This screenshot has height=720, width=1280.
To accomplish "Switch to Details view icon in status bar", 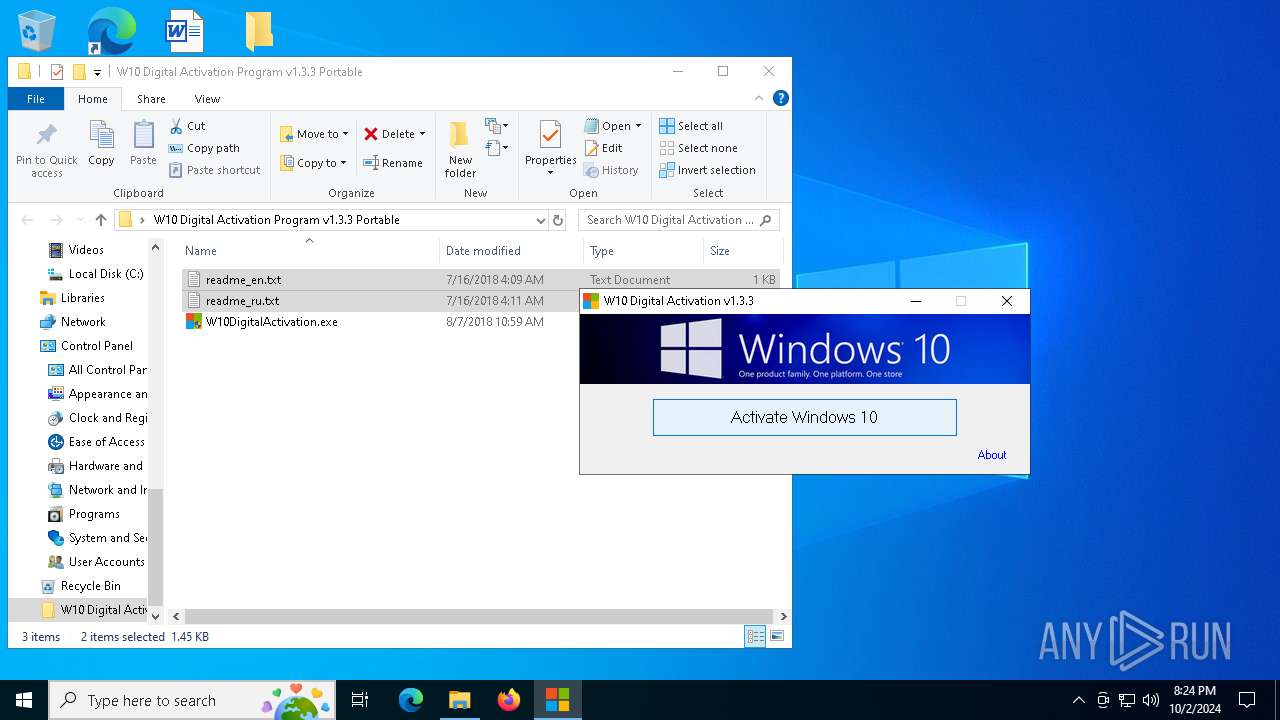I will click(x=756, y=636).
